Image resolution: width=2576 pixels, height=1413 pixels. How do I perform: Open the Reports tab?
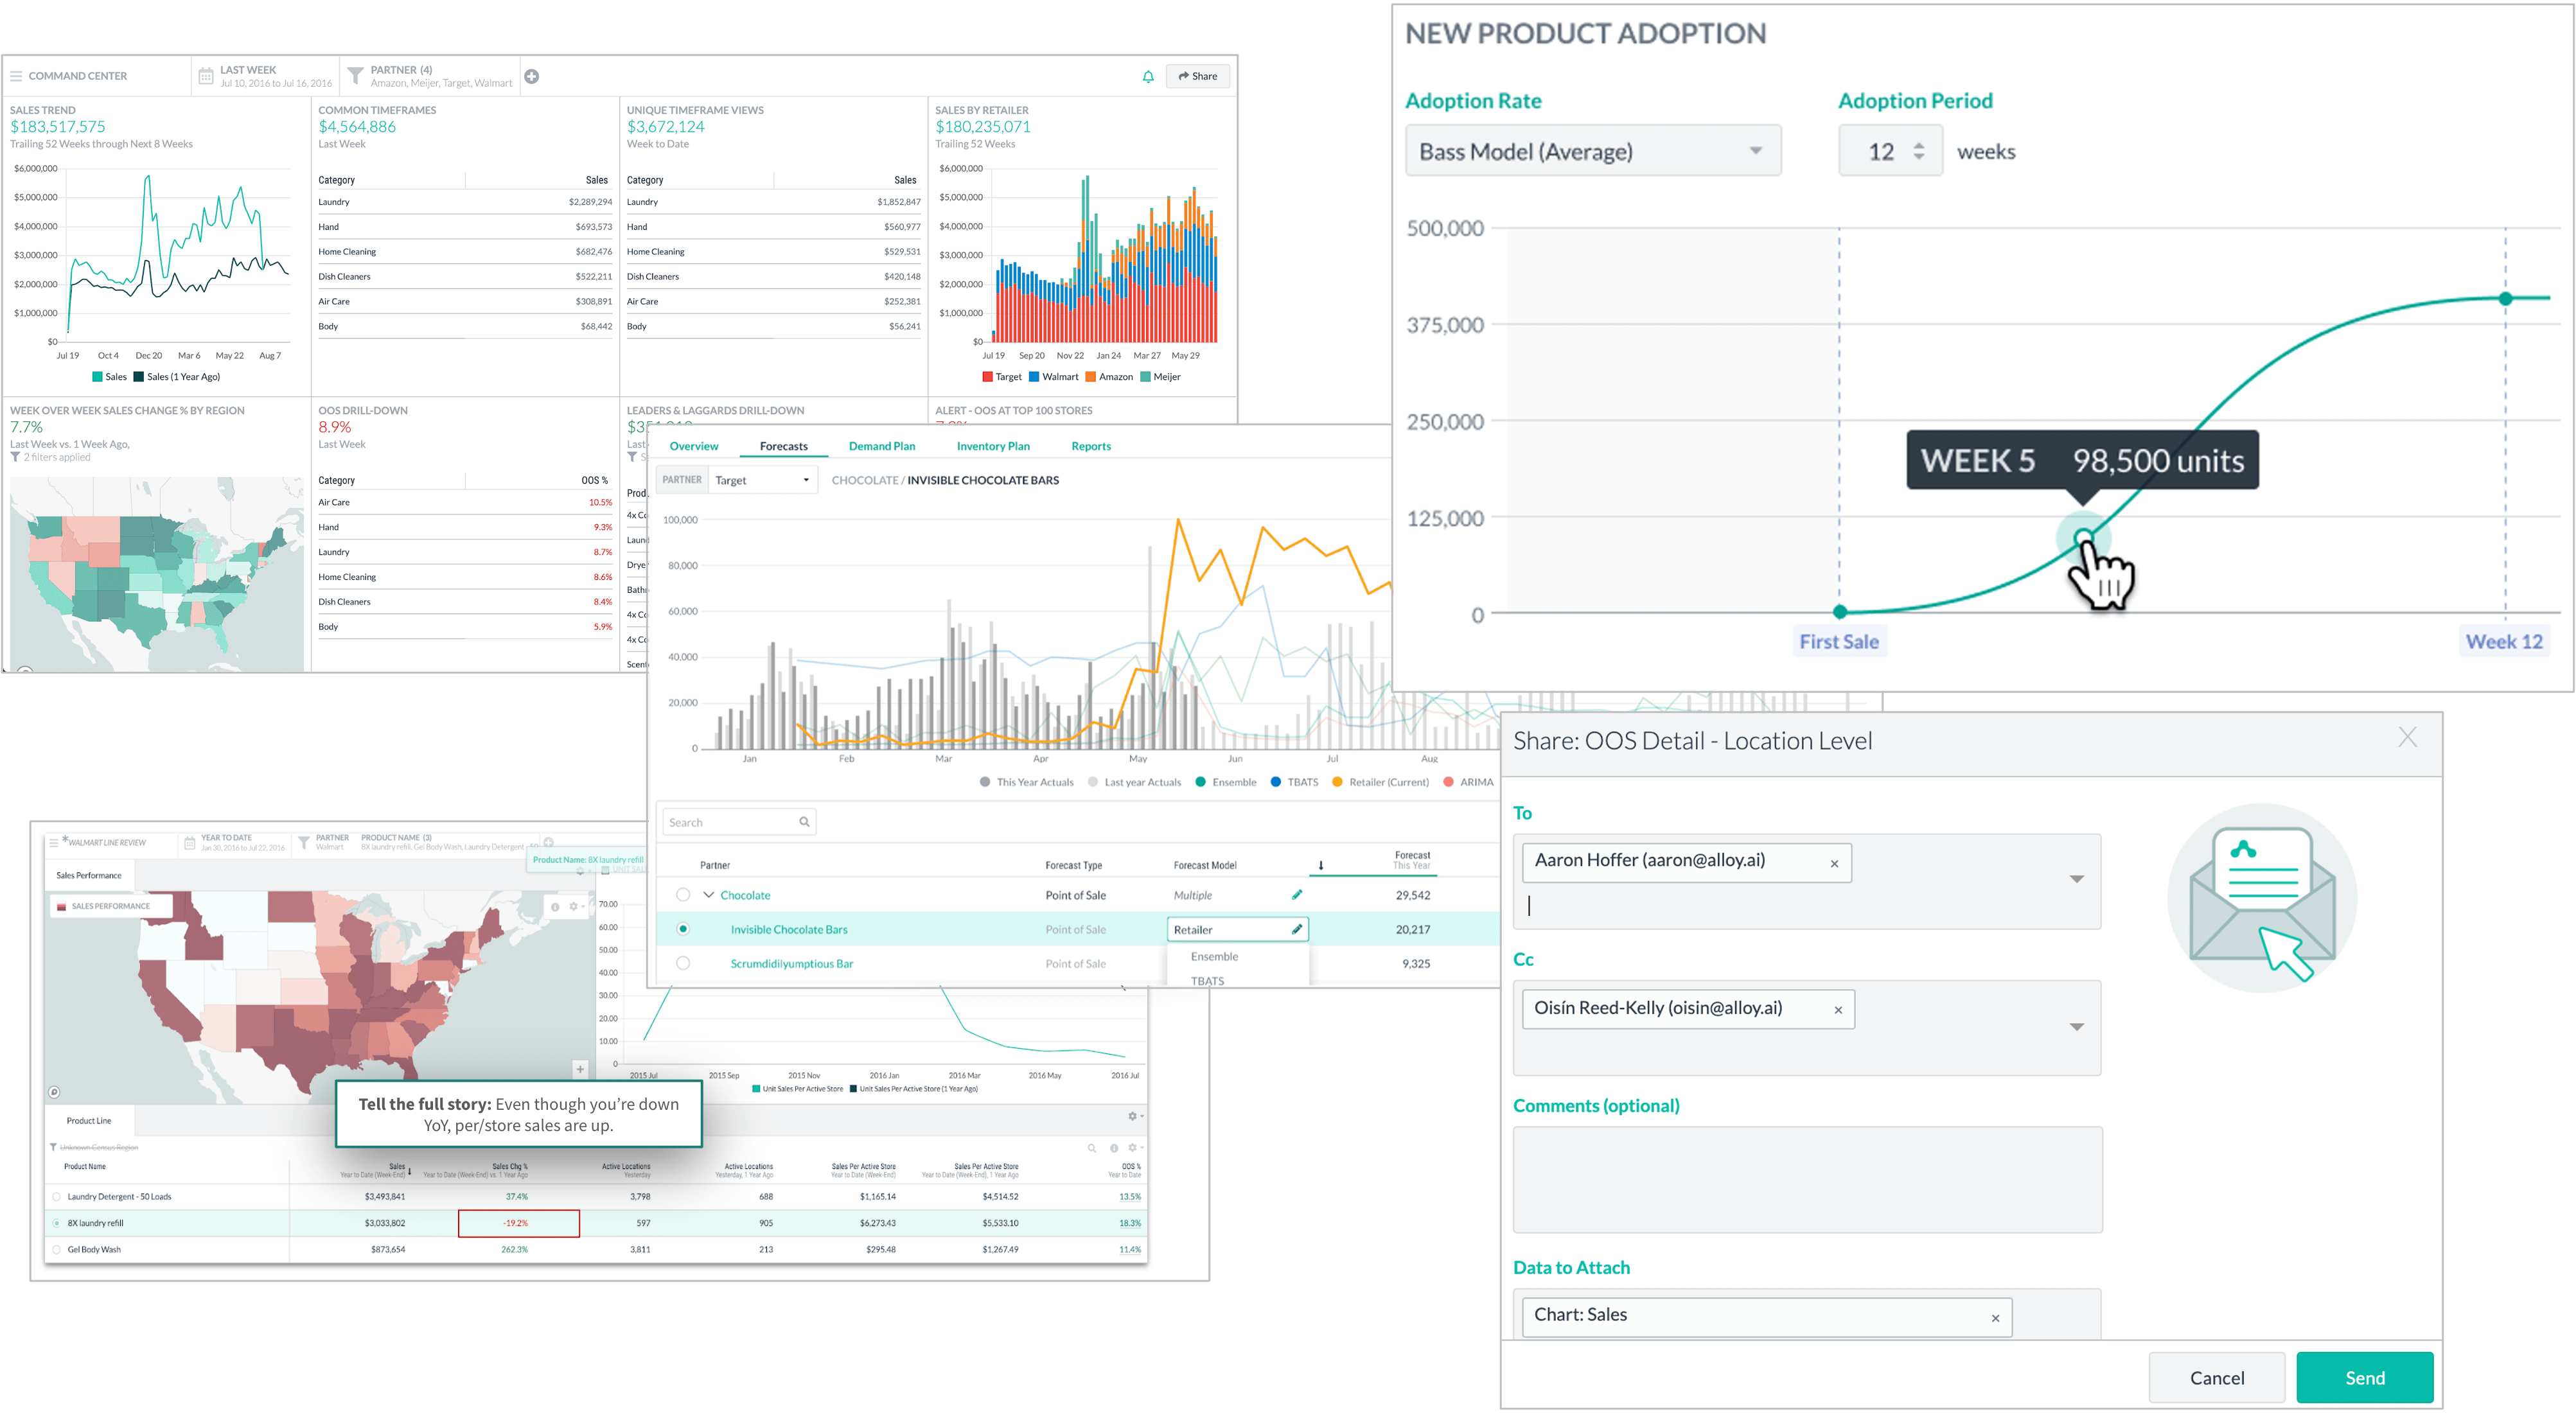point(1090,446)
